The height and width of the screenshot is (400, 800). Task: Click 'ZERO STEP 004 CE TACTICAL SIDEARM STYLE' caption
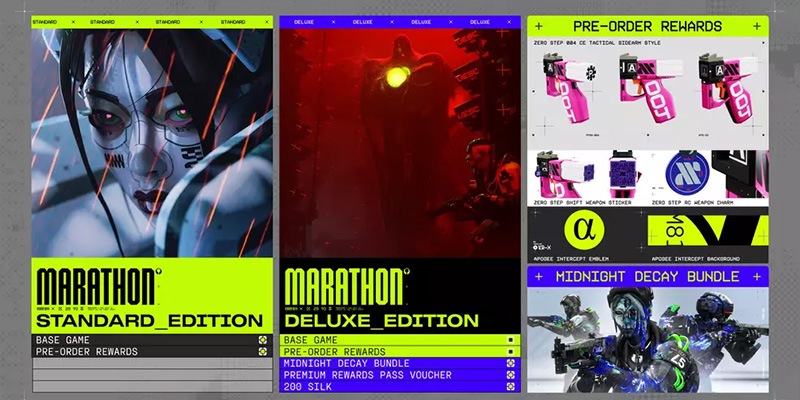[597, 43]
